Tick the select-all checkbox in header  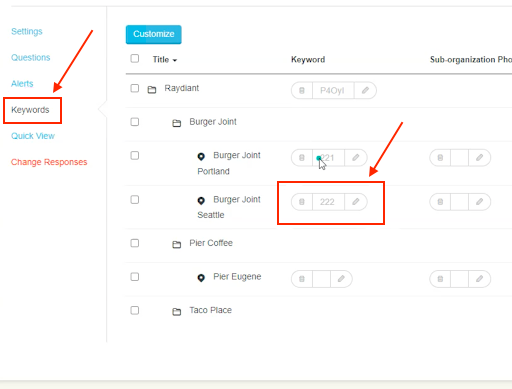(x=135, y=59)
